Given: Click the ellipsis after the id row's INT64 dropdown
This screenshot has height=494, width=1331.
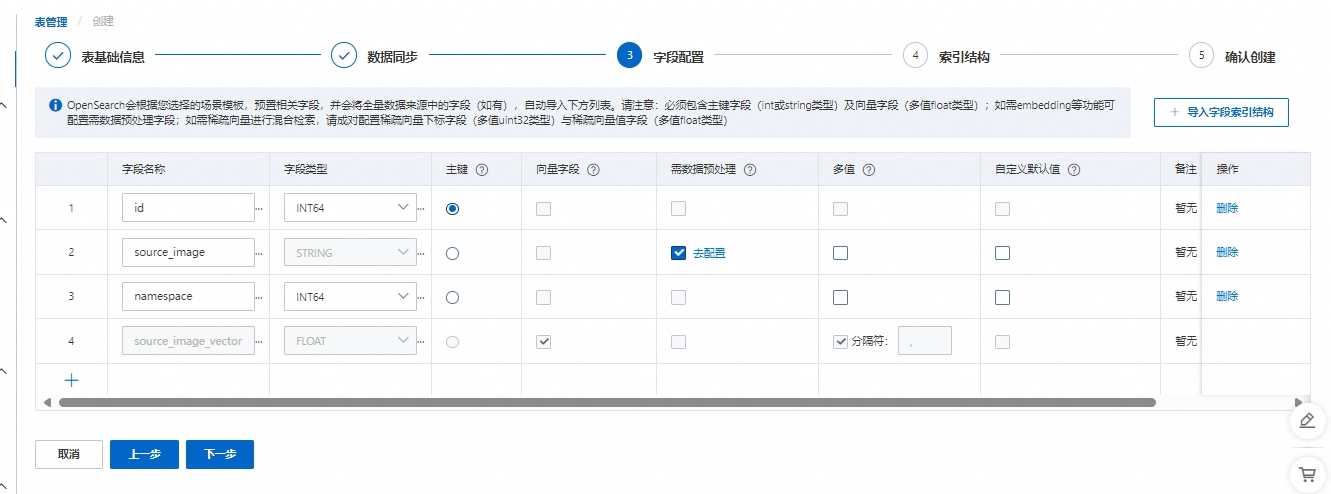Looking at the screenshot, I should click(422, 209).
